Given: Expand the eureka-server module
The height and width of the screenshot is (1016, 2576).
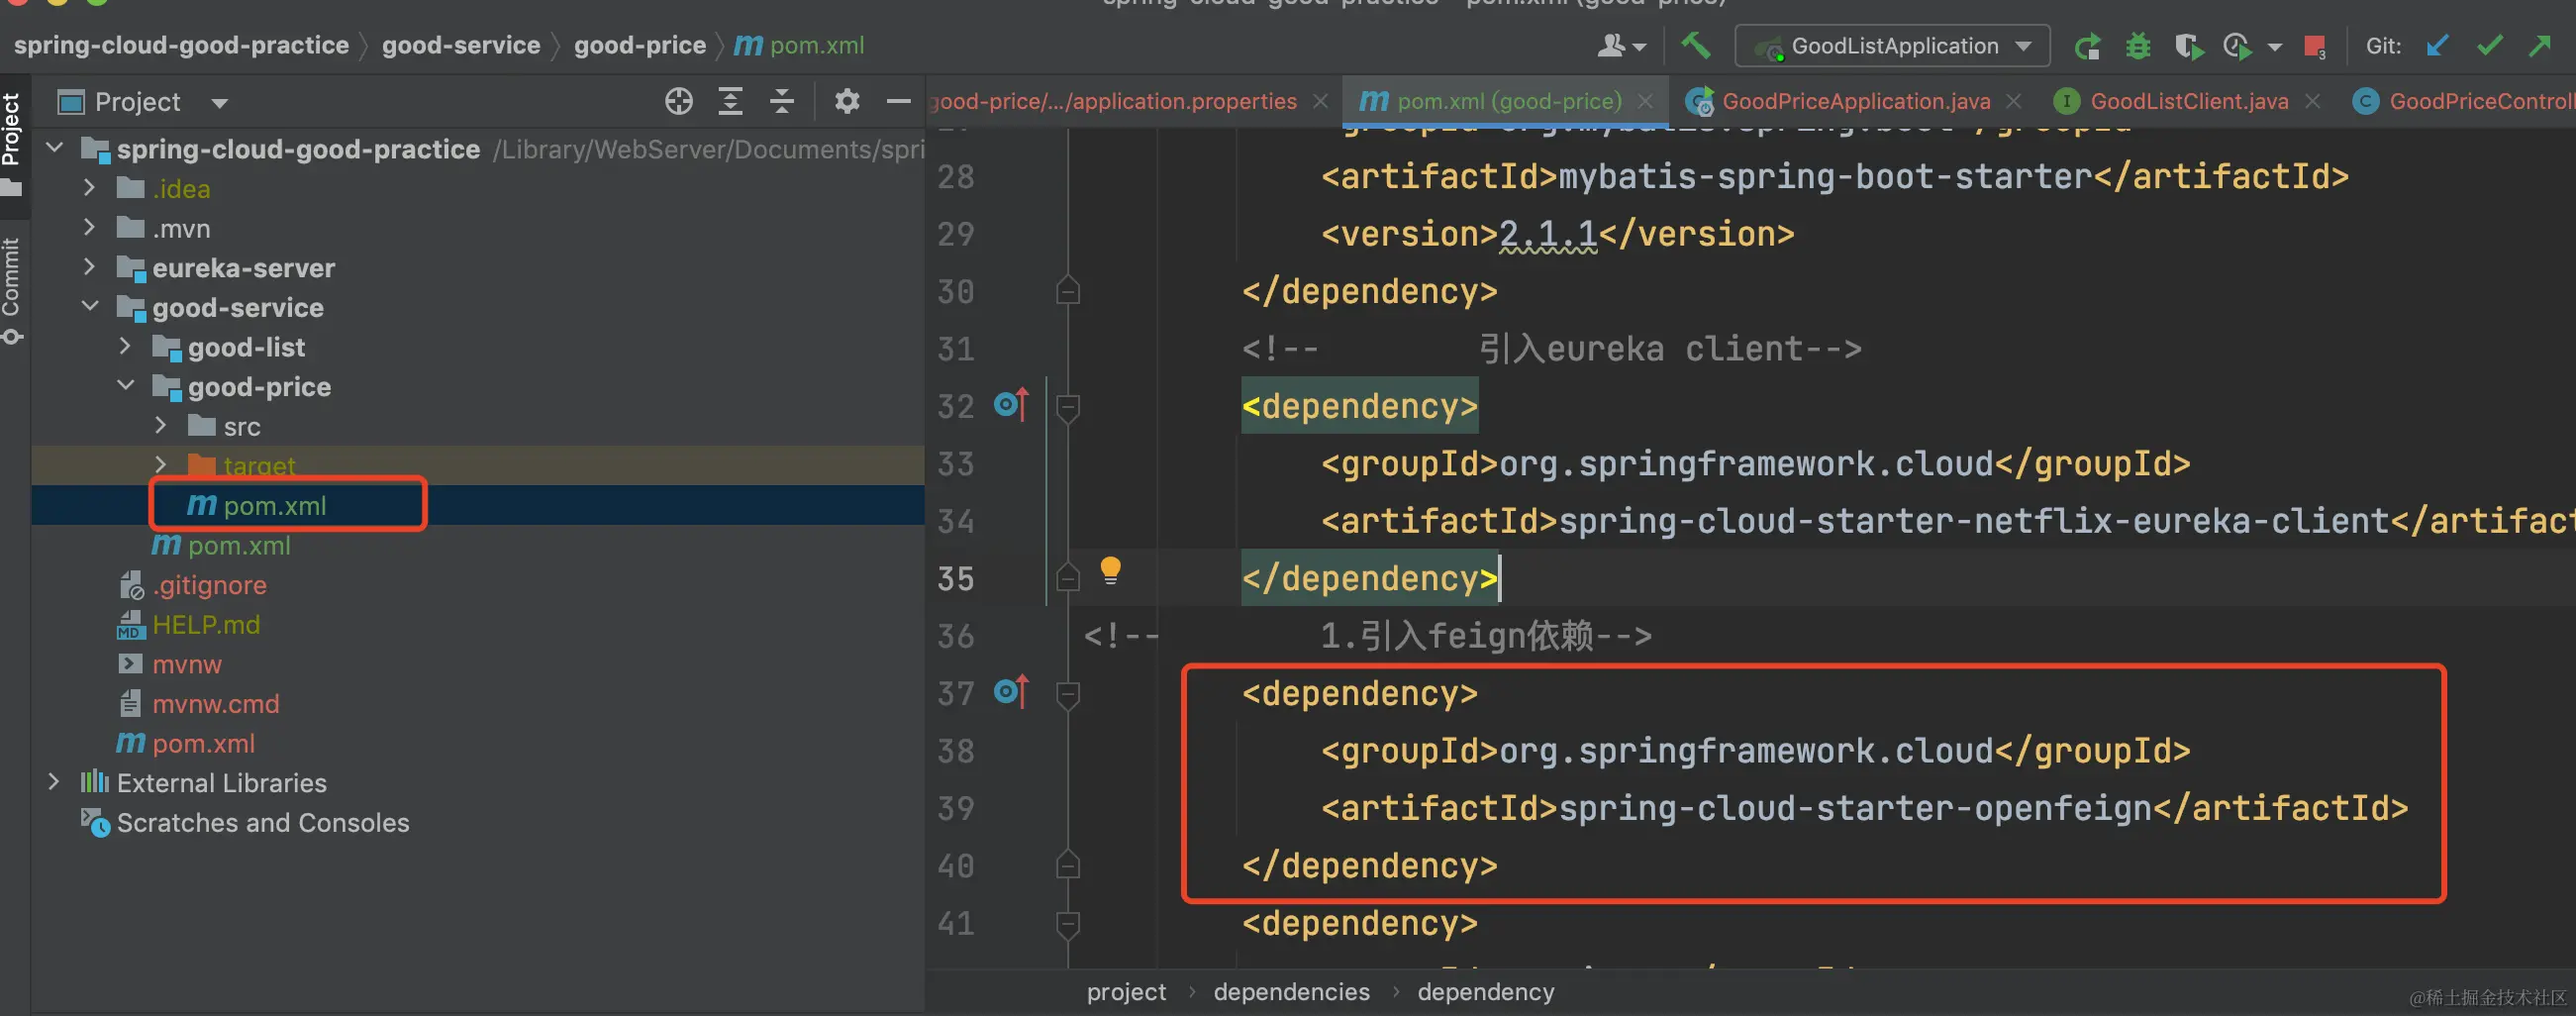Looking at the screenshot, I should coord(90,267).
